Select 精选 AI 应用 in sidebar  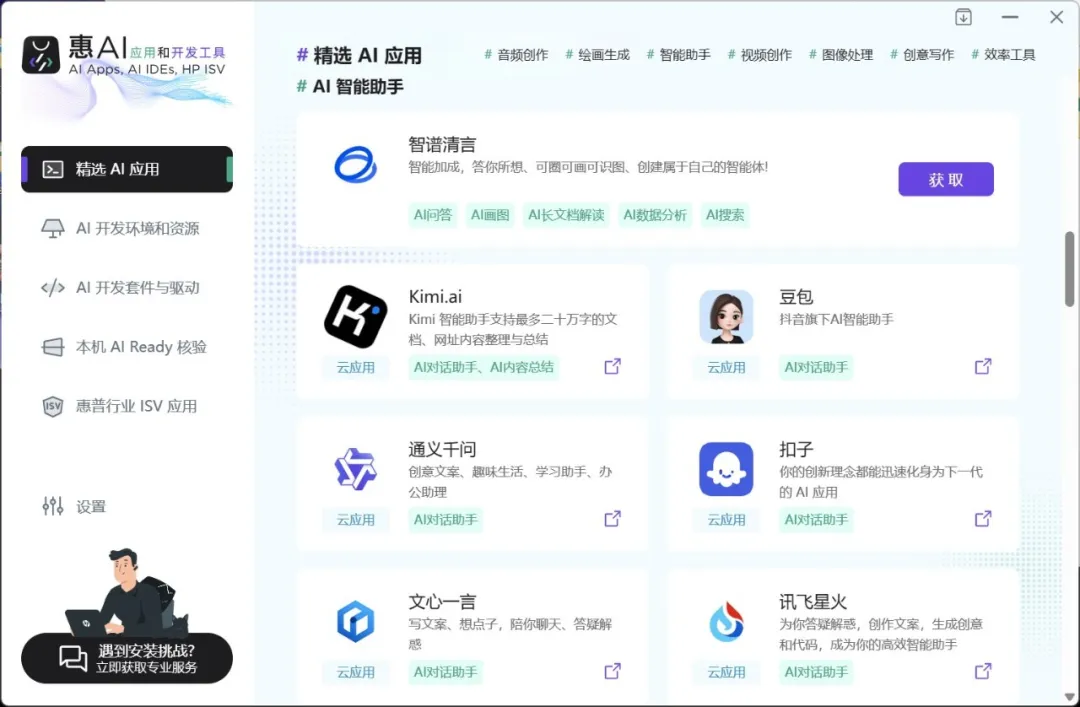click(x=127, y=170)
